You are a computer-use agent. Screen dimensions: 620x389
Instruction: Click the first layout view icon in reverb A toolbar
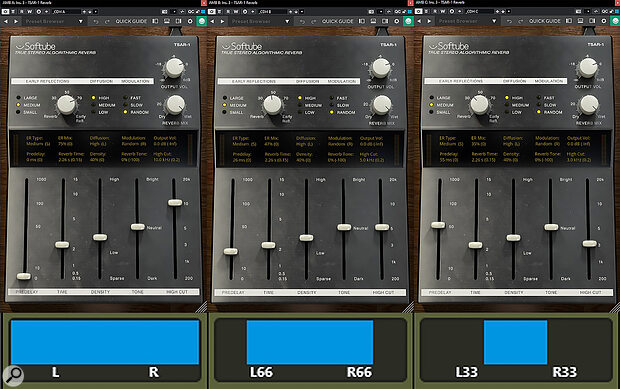click(155, 21)
